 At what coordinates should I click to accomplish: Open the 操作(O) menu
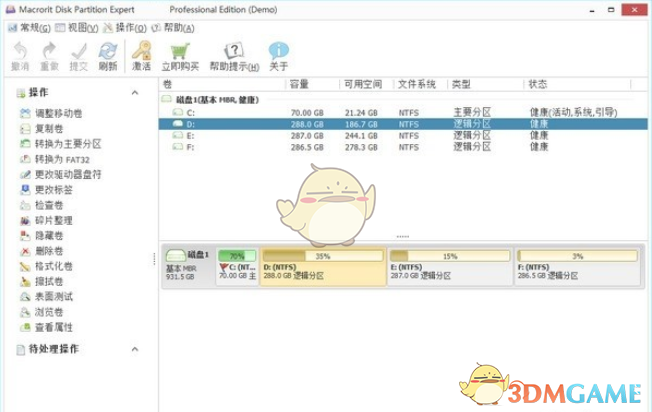[x=125, y=28]
